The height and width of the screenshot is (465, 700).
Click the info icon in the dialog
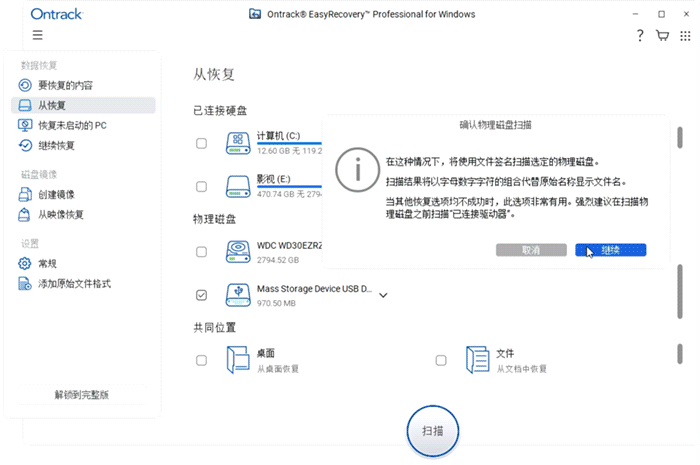coord(358,170)
